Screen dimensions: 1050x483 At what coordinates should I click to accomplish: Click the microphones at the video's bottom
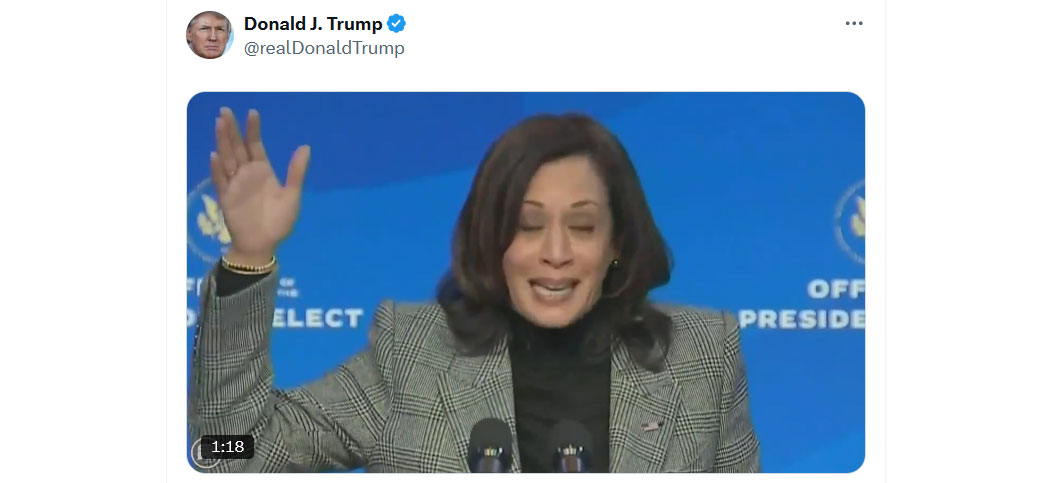click(527, 446)
